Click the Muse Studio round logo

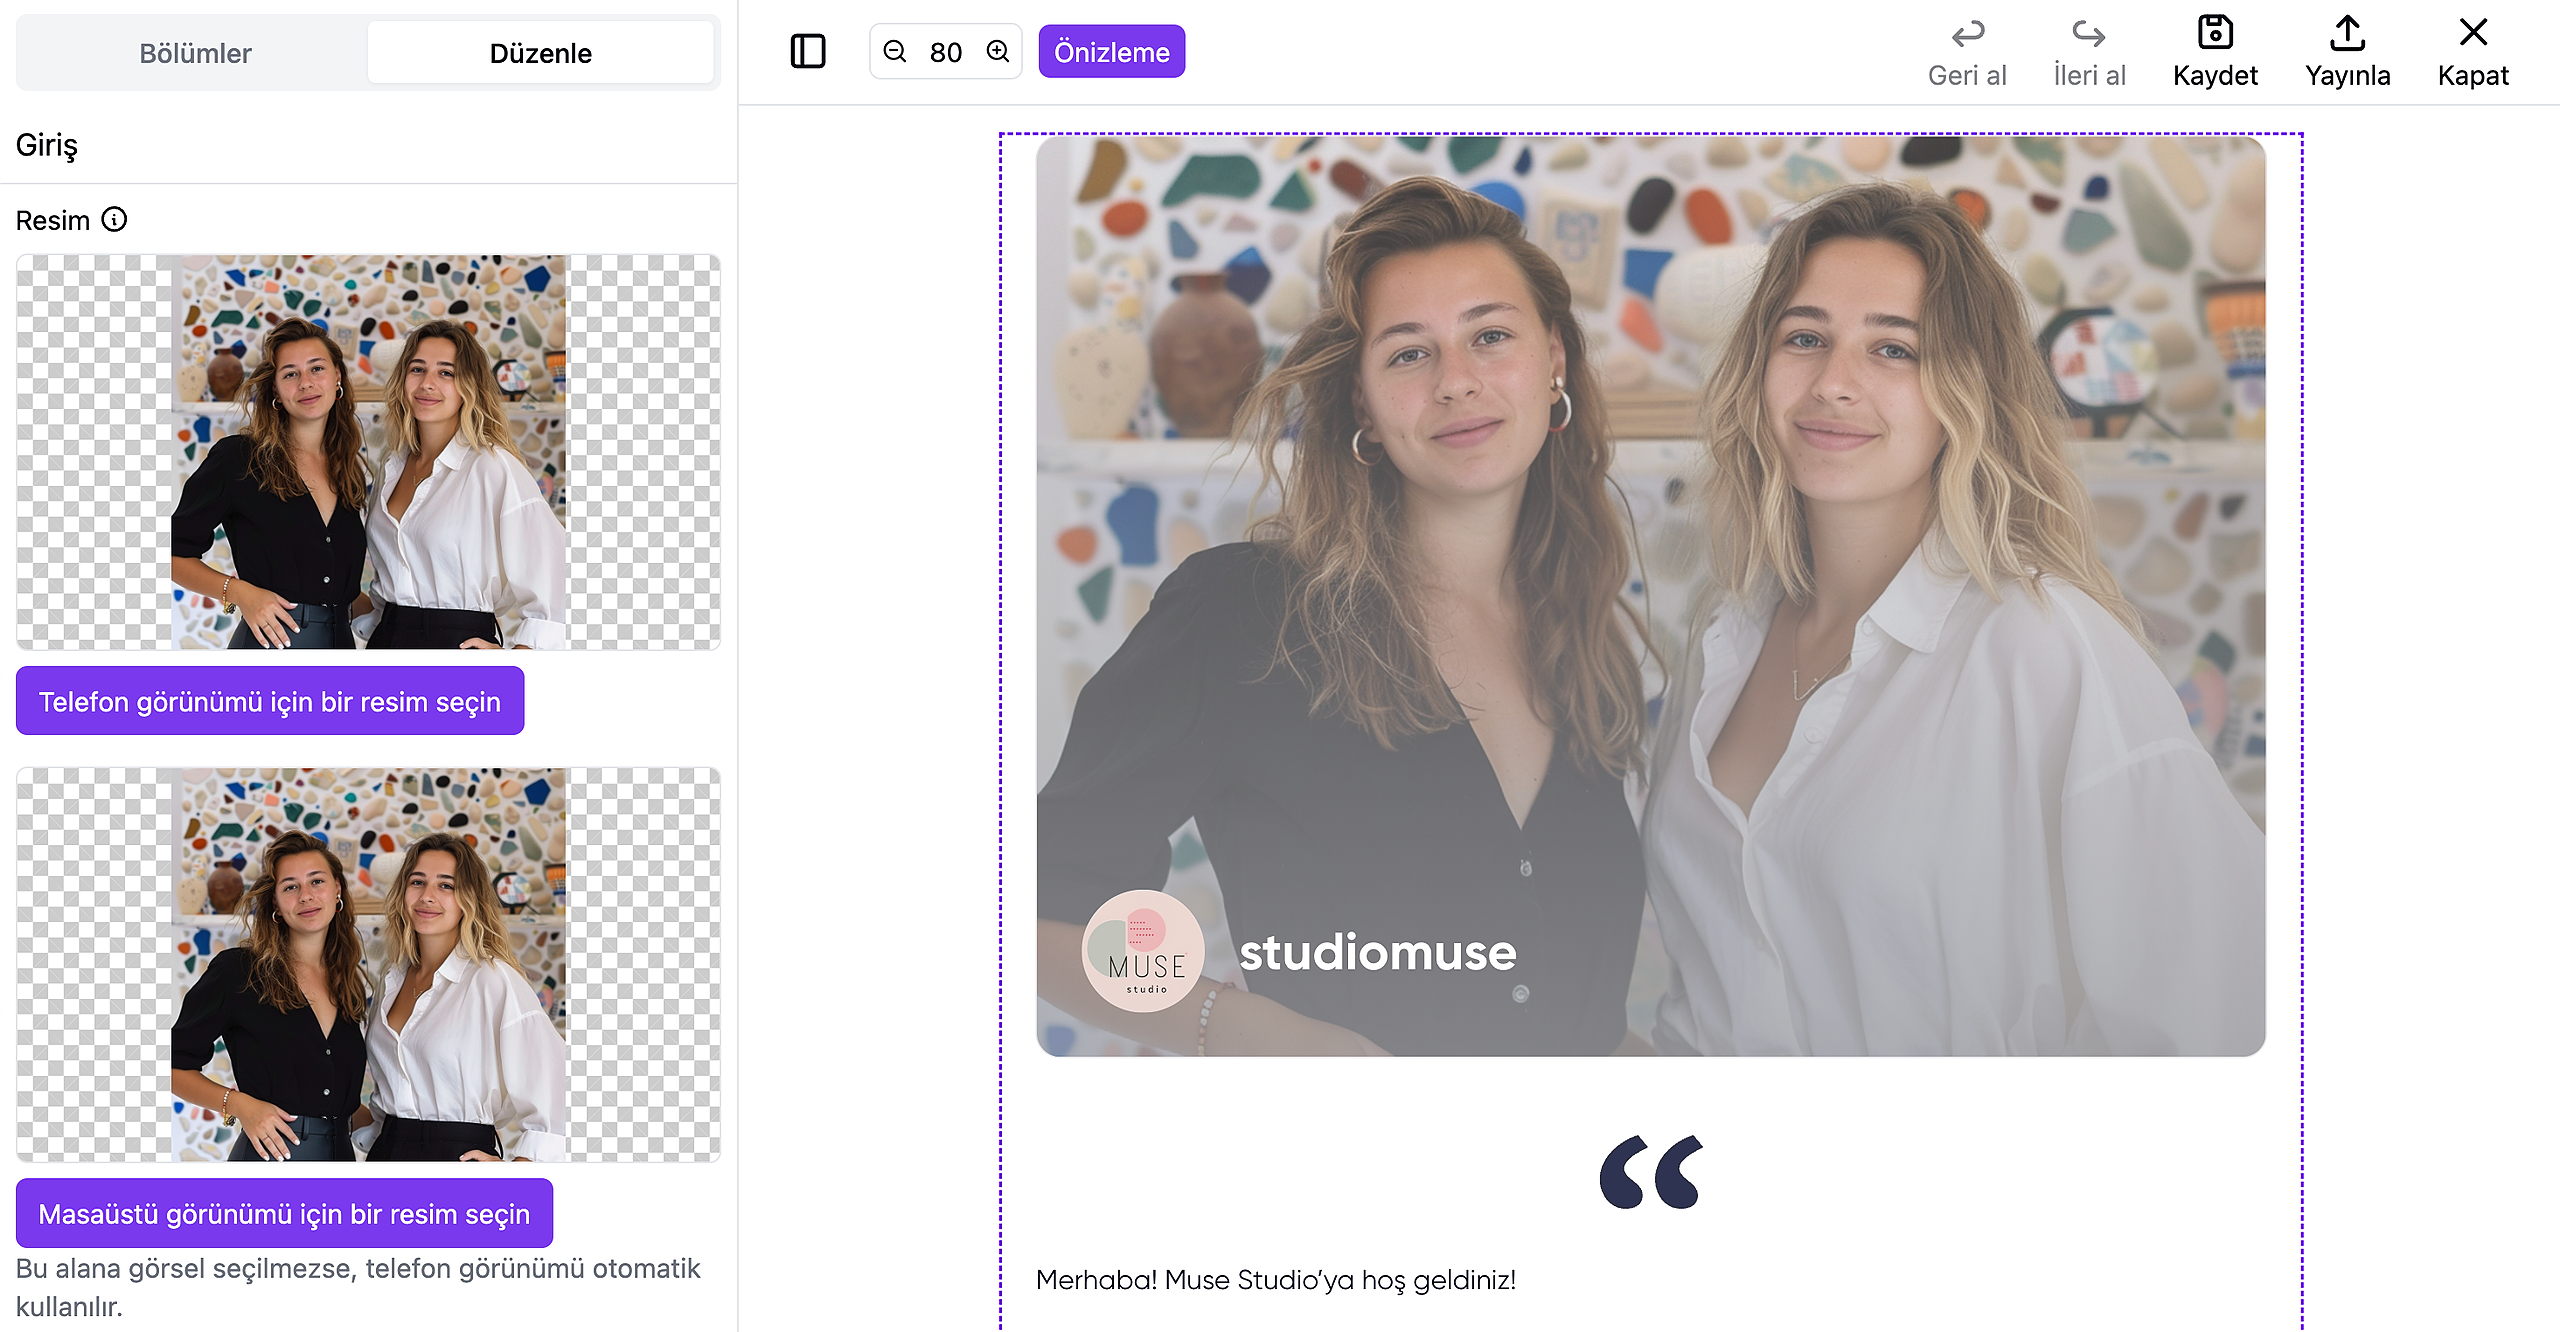1142,951
